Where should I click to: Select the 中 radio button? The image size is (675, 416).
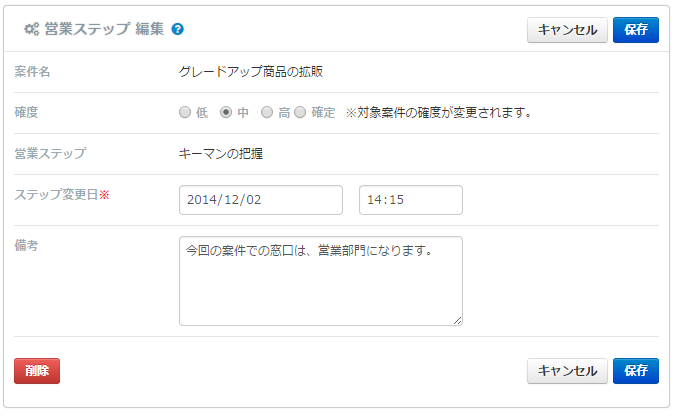(226, 112)
